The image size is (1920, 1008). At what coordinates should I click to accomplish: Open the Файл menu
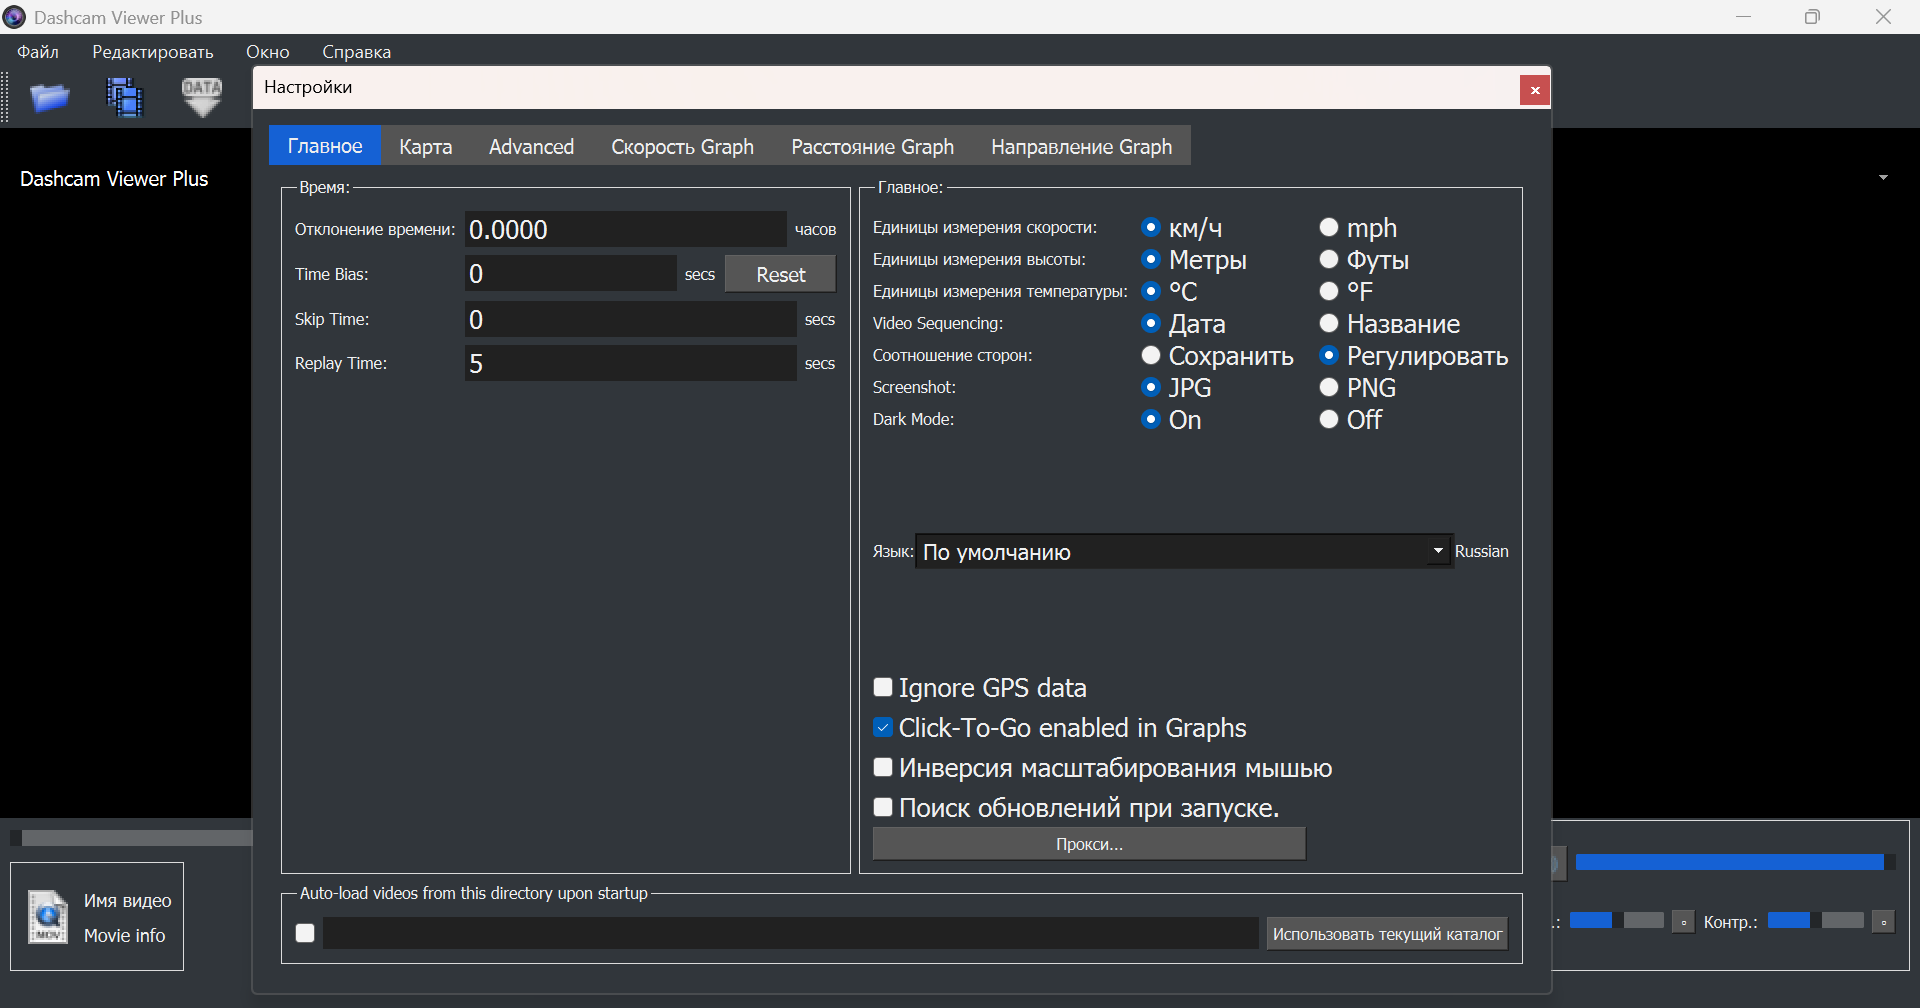click(38, 52)
